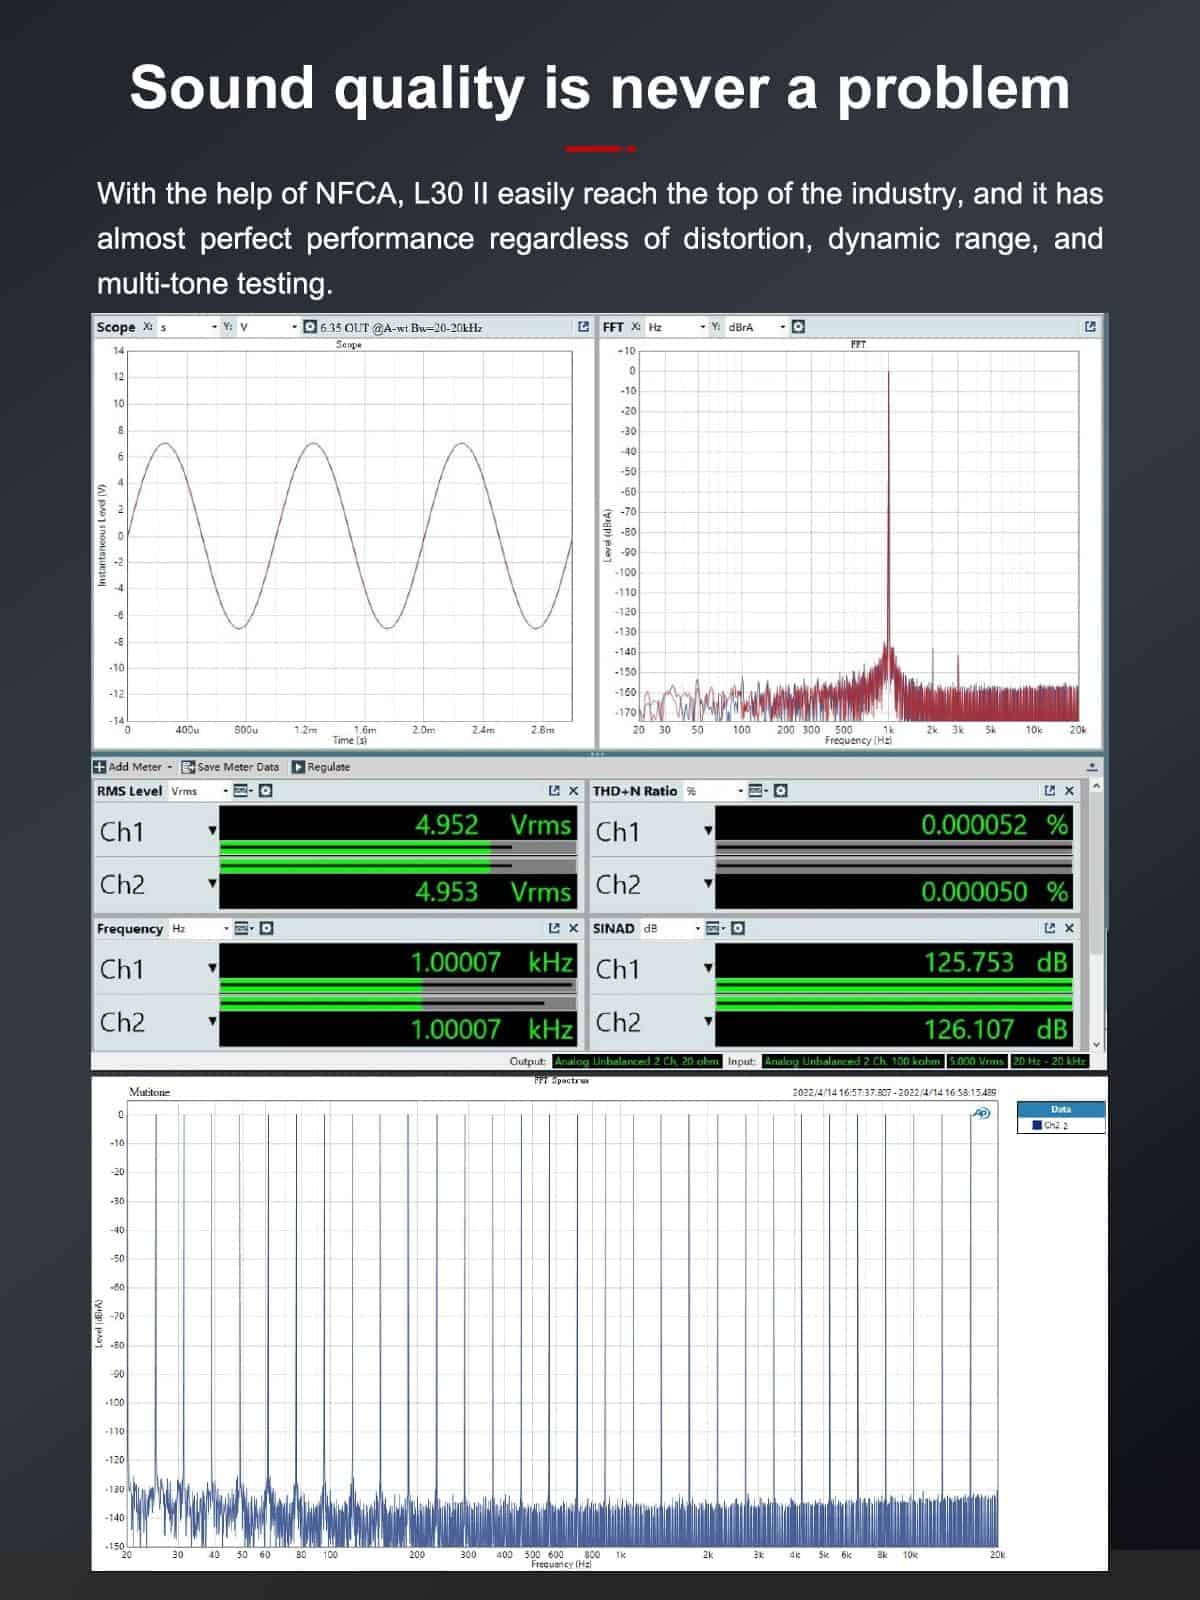The height and width of the screenshot is (1600, 1200).
Task: Open SINAD meter settings icon
Action: pos(738,929)
